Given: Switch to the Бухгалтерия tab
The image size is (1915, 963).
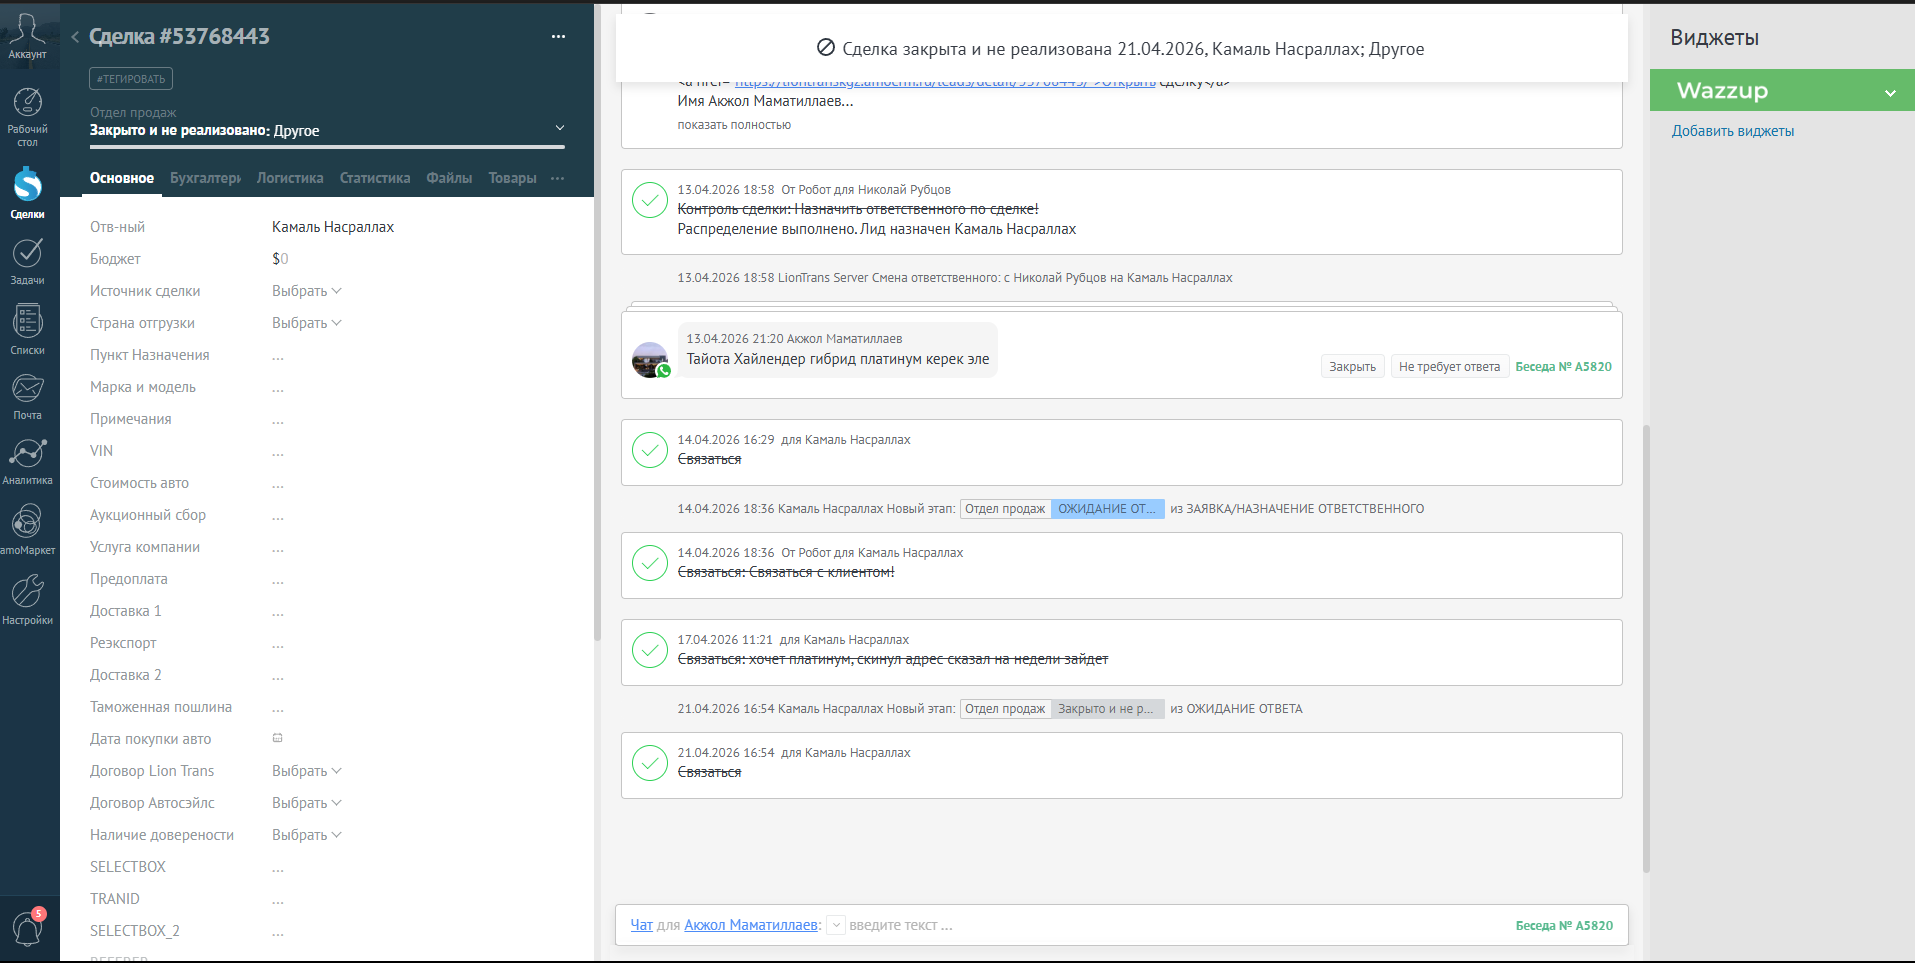Looking at the screenshot, I should point(205,178).
